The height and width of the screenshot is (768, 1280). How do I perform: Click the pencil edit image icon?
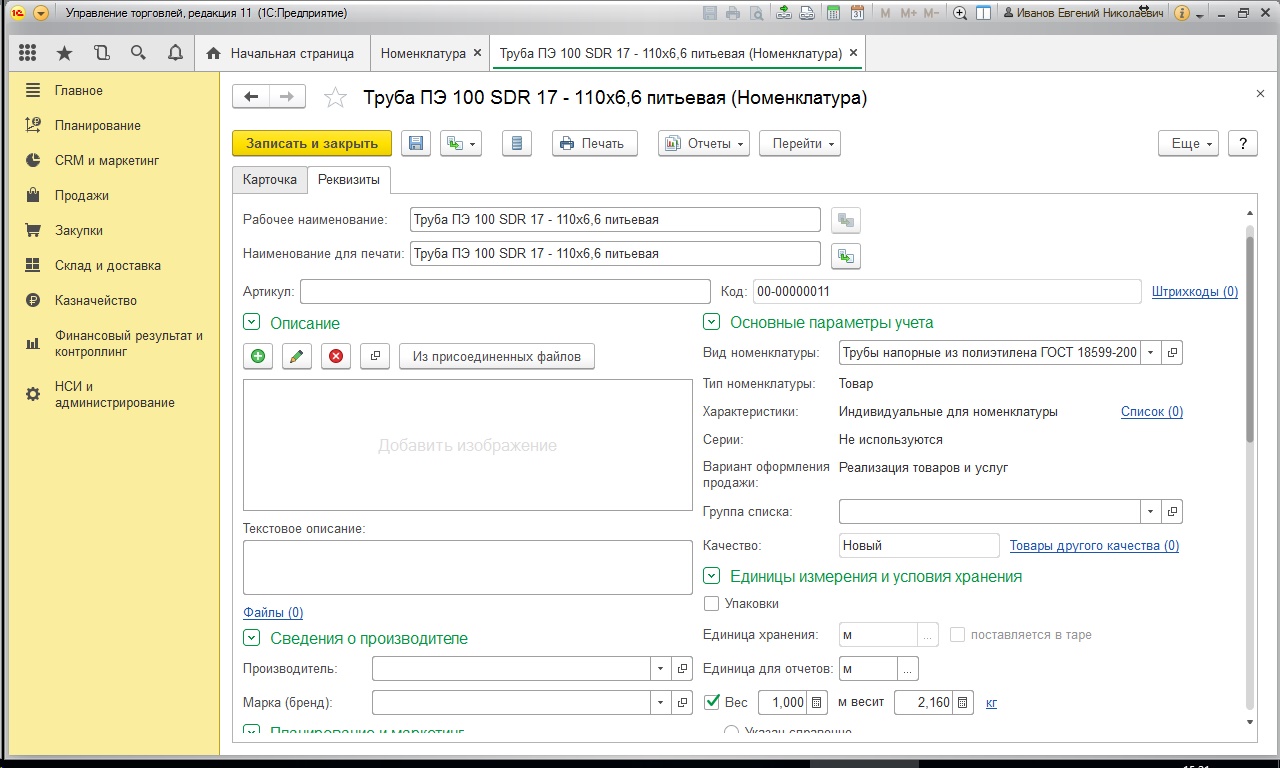296,356
